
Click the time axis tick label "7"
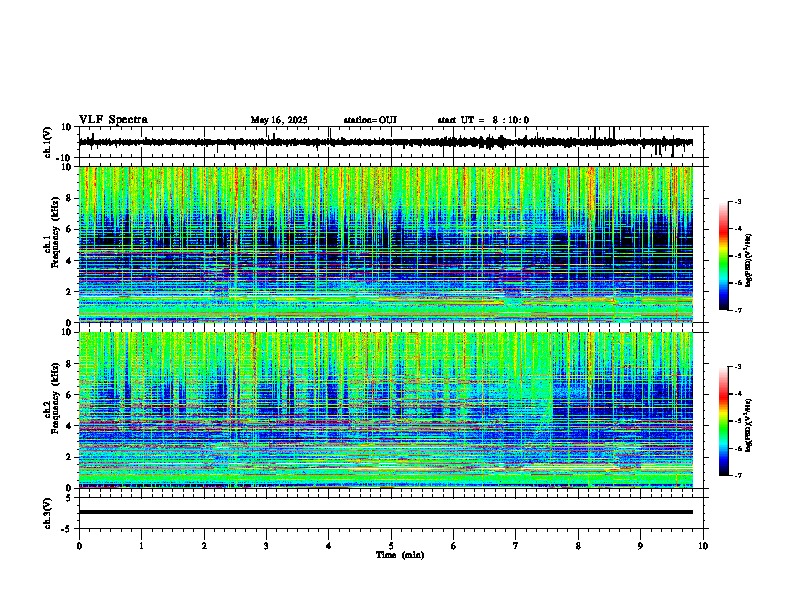(x=516, y=546)
